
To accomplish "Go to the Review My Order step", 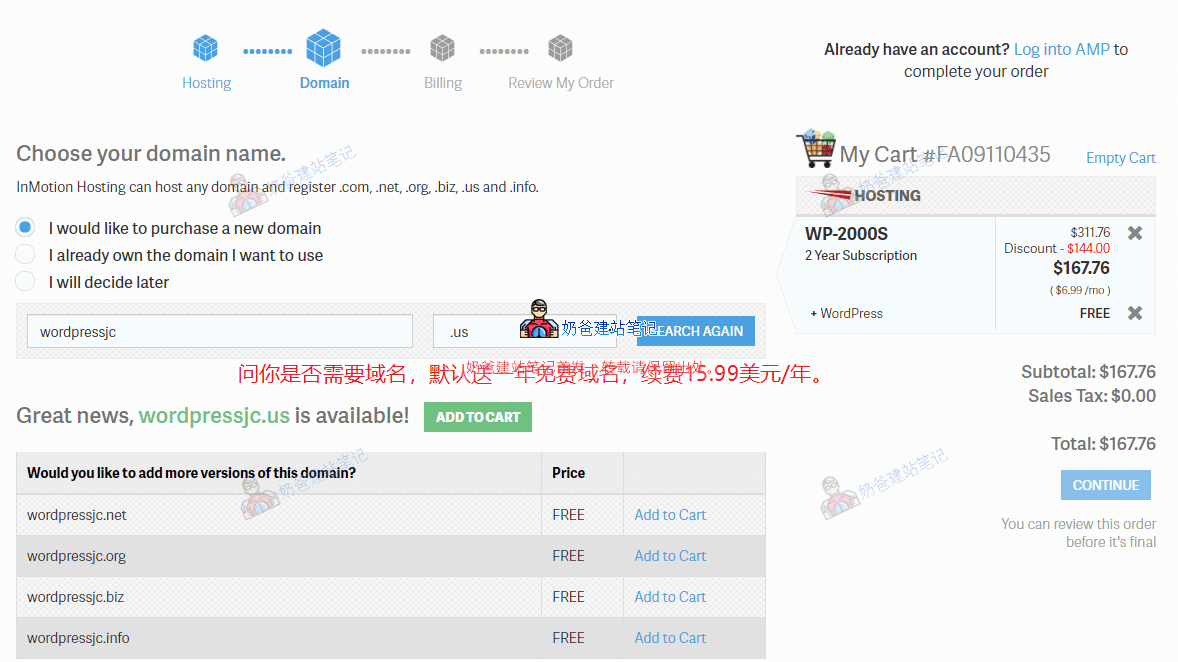I will point(560,83).
